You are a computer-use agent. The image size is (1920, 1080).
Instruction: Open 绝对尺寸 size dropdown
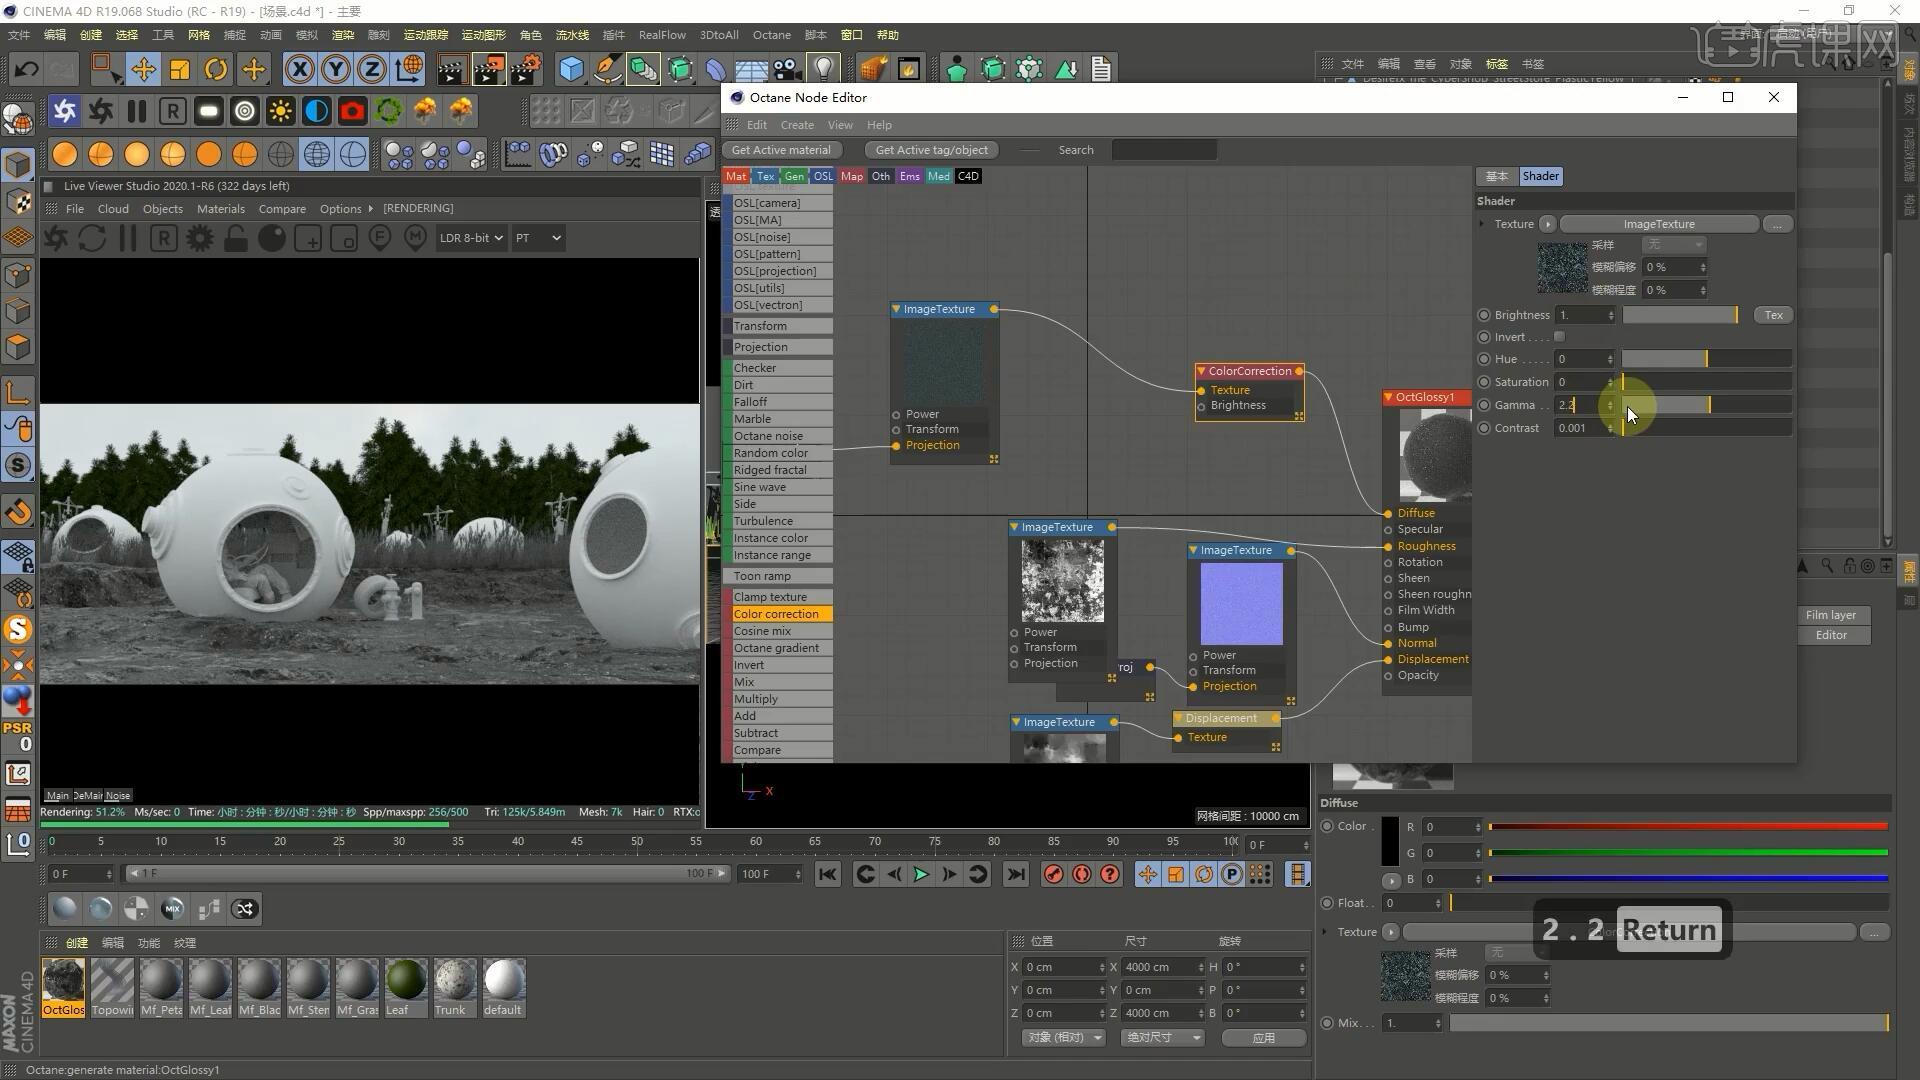point(1162,1037)
